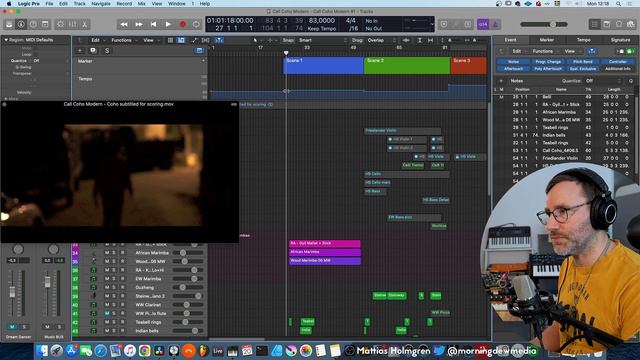Switch to the Tempo tab
Viewport: 640px width, 360px height.
coord(583,40)
